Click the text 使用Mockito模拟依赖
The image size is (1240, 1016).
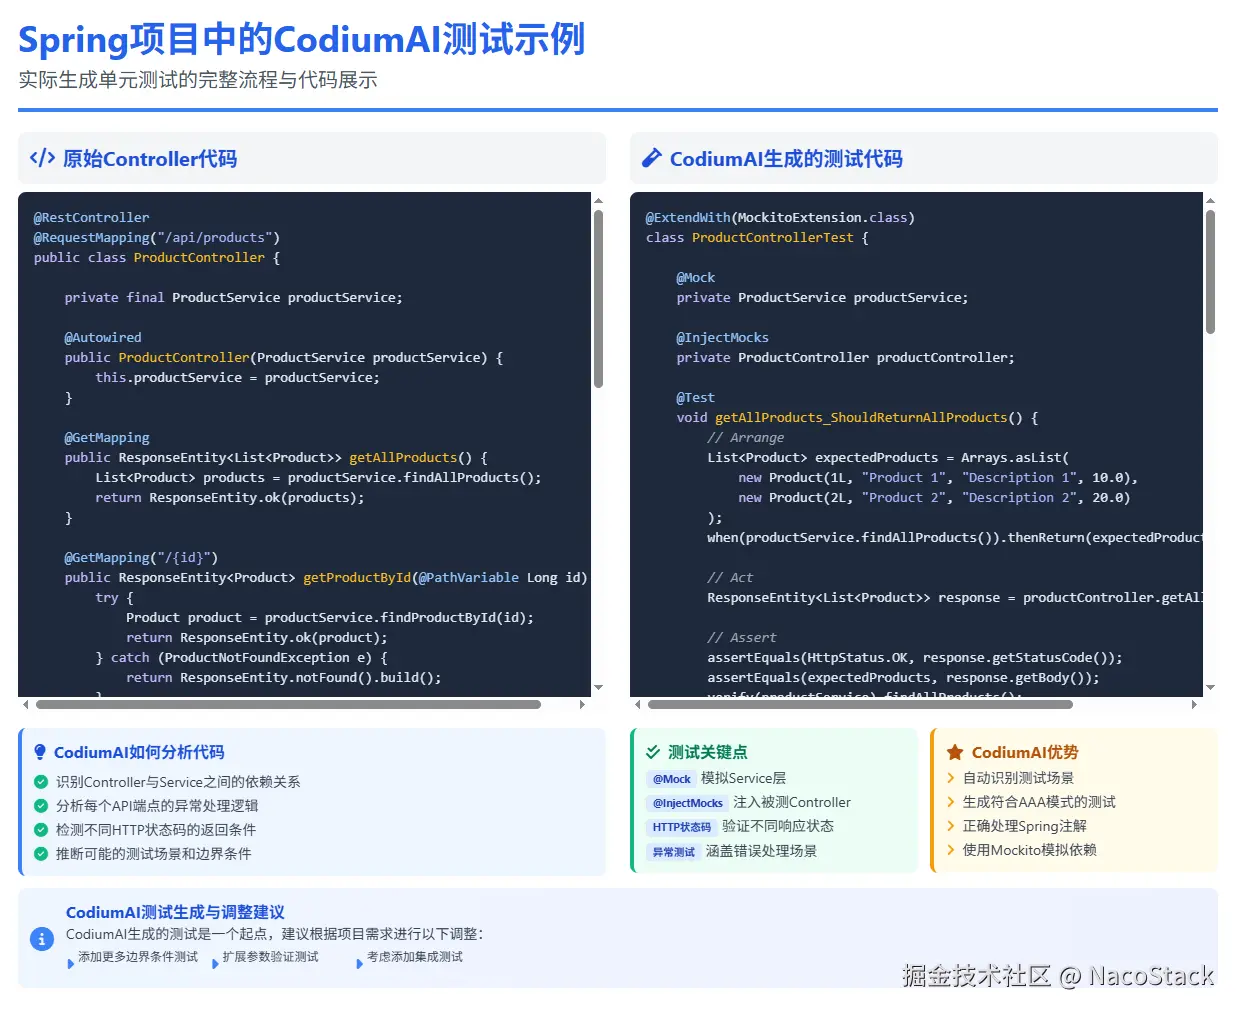[1029, 850]
